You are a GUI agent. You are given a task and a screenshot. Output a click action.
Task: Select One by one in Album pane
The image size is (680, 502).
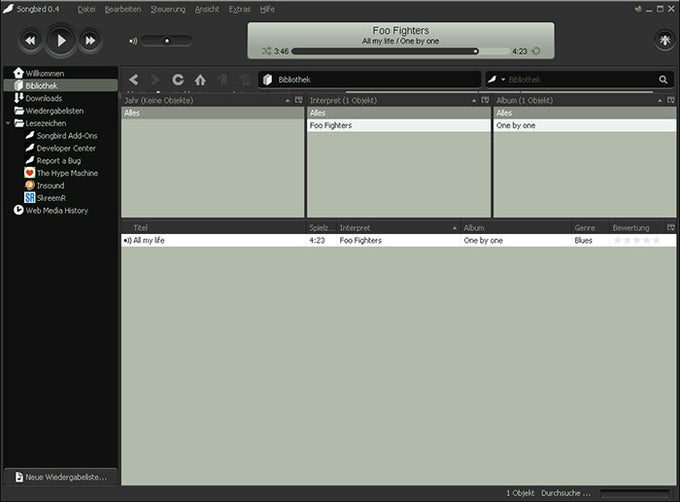coord(585,125)
